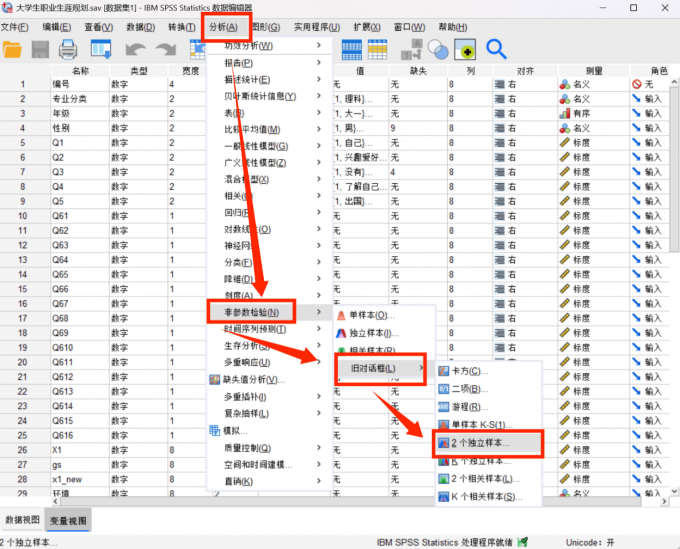Screen dimensions: 680x549
Task: Open the 数据(D) menu
Action: 141,27
